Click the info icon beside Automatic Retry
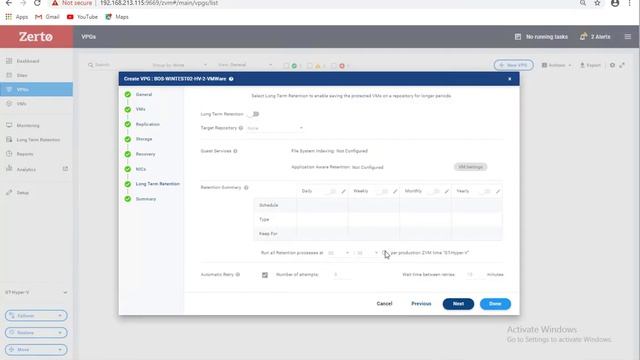This screenshot has height=360, width=640. click(238, 275)
